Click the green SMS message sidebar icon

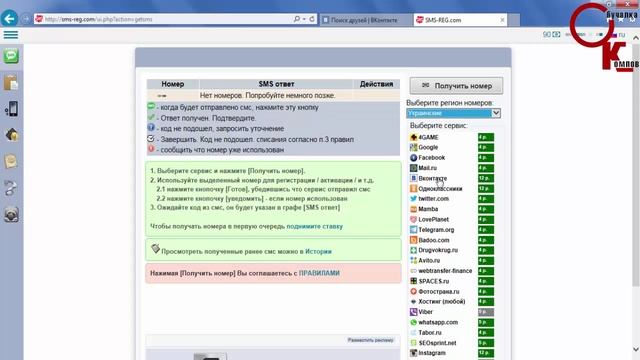pyautogui.click(x=11, y=56)
